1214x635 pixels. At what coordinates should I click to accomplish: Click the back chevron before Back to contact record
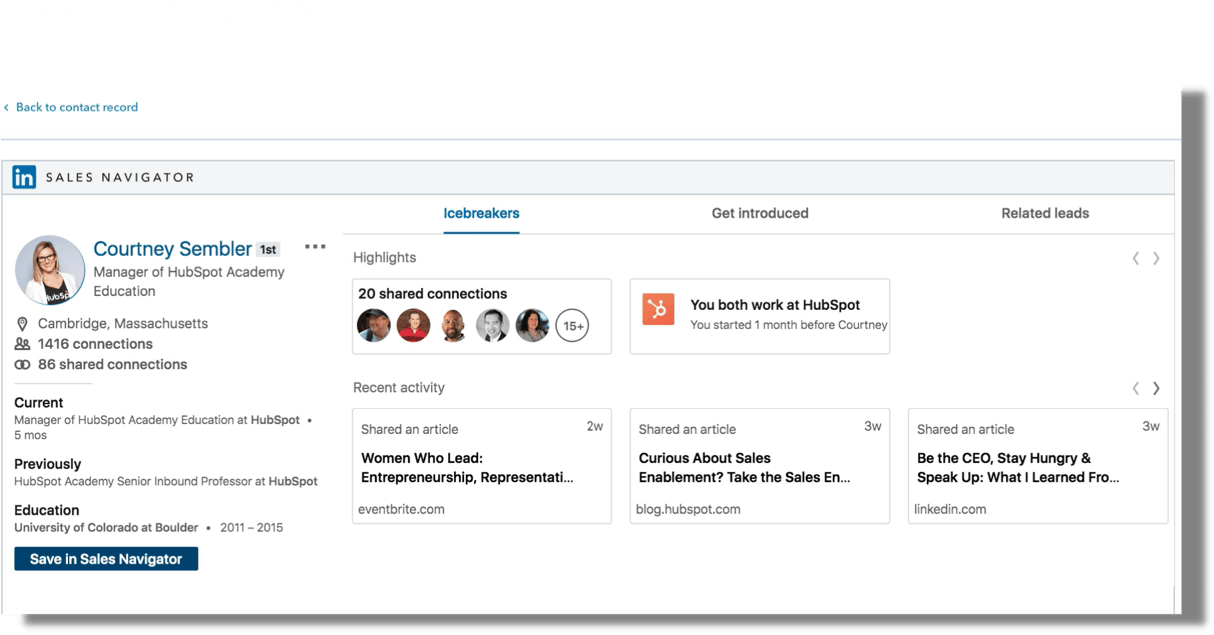pos(7,107)
